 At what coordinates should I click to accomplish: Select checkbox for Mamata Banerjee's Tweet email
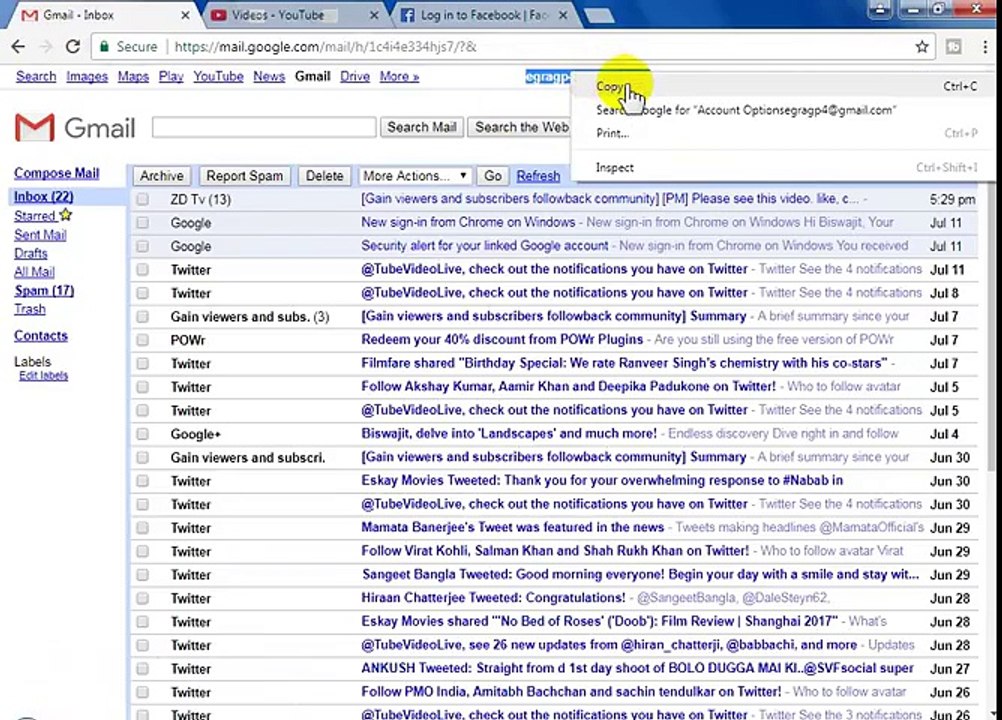click(x=143, y=528)
